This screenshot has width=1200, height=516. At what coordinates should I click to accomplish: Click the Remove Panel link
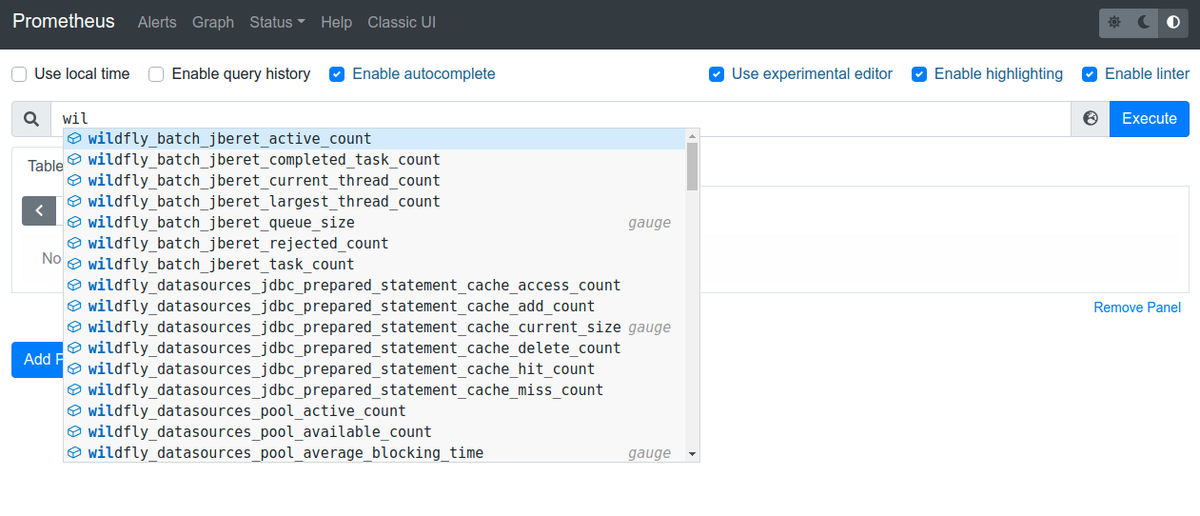1137,308
